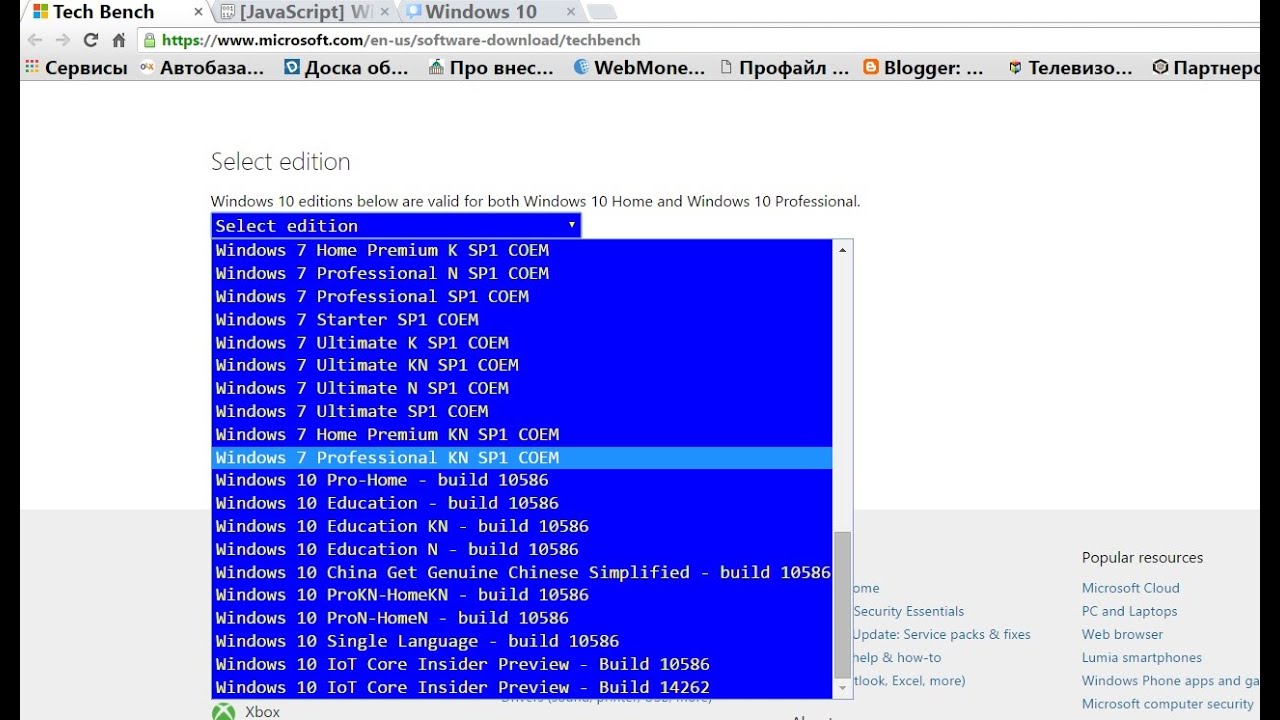Open the PC and Laptops link
This screenshot has height=720, width=1280.
(1129, 611)
